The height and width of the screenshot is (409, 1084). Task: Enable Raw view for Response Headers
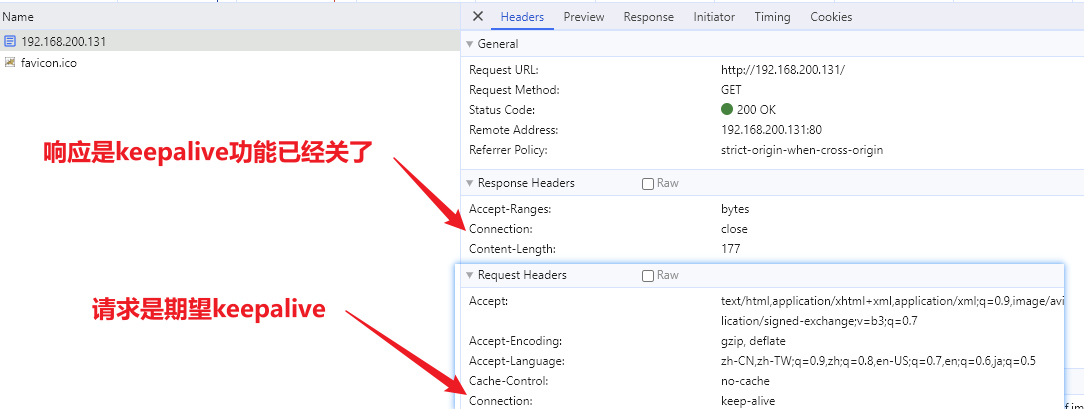click(x=648, y=184)
